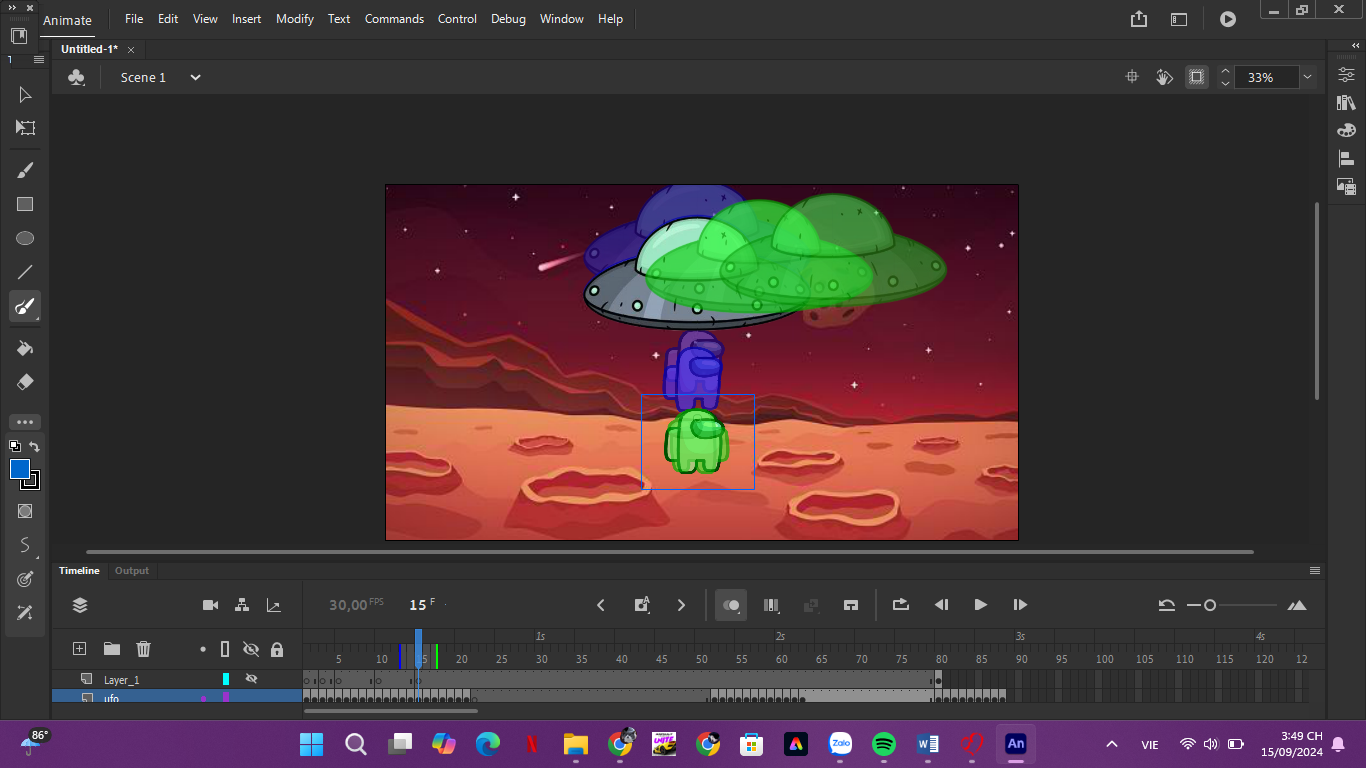Reset timeline zoom to default
Viewport: 1366px width, 768px height.
tap(1166, 605)
